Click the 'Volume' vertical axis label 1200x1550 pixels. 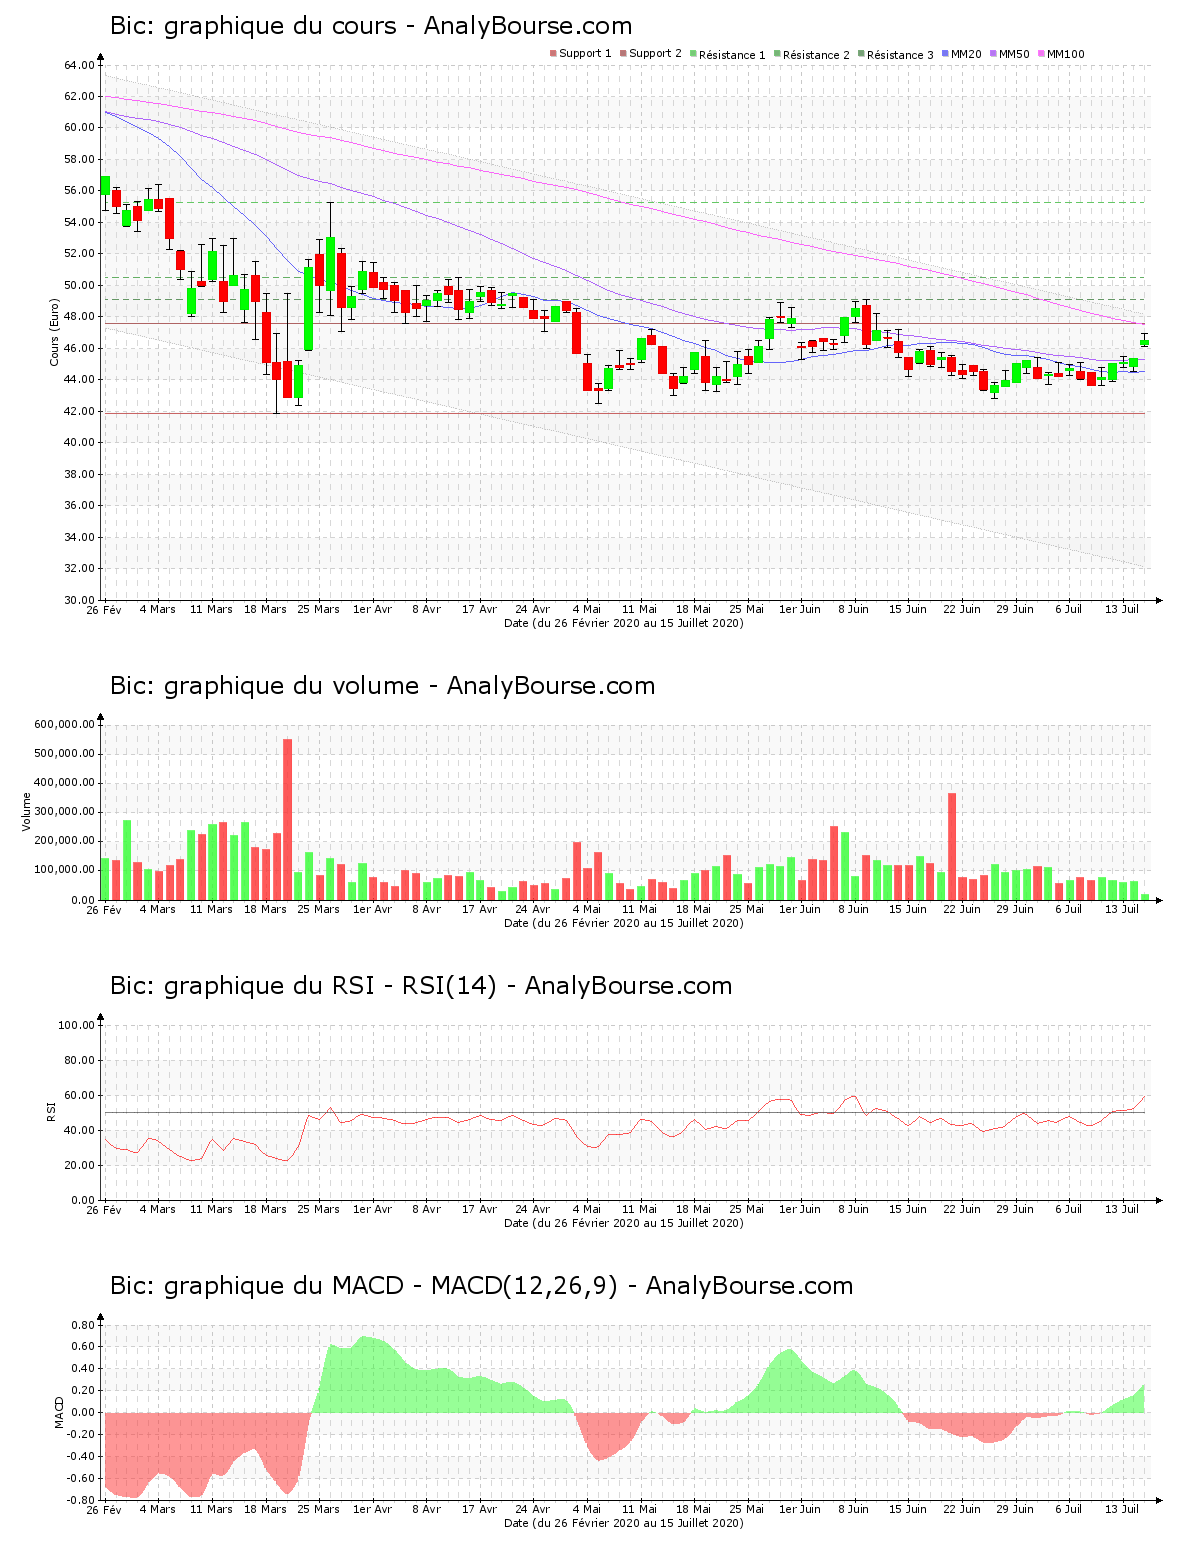(27, 812)
